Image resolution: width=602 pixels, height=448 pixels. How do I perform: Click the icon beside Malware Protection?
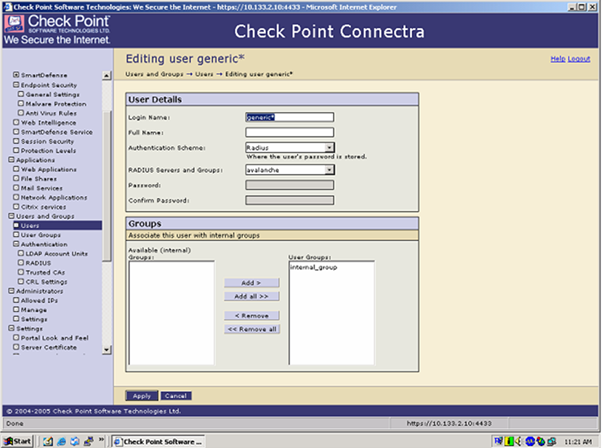point(21,103)
